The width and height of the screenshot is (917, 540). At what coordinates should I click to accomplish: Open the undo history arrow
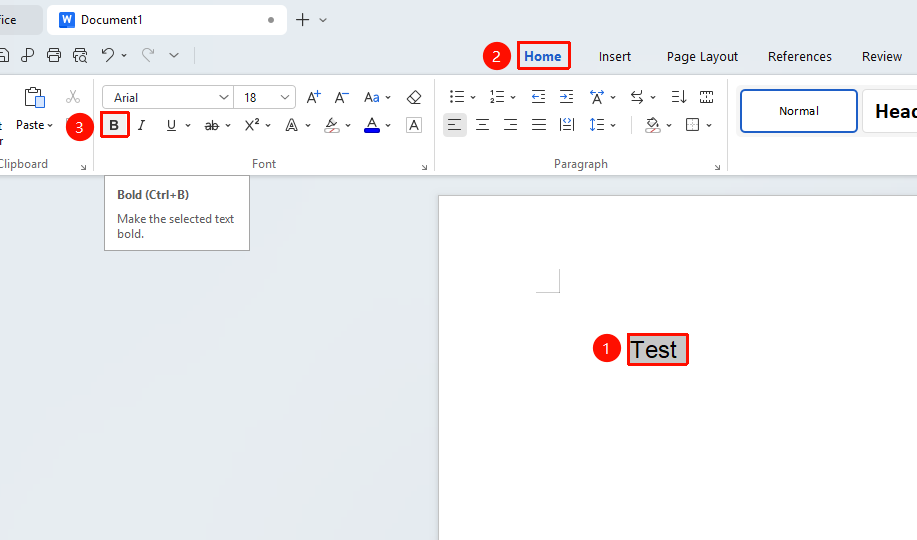[124, 56]
